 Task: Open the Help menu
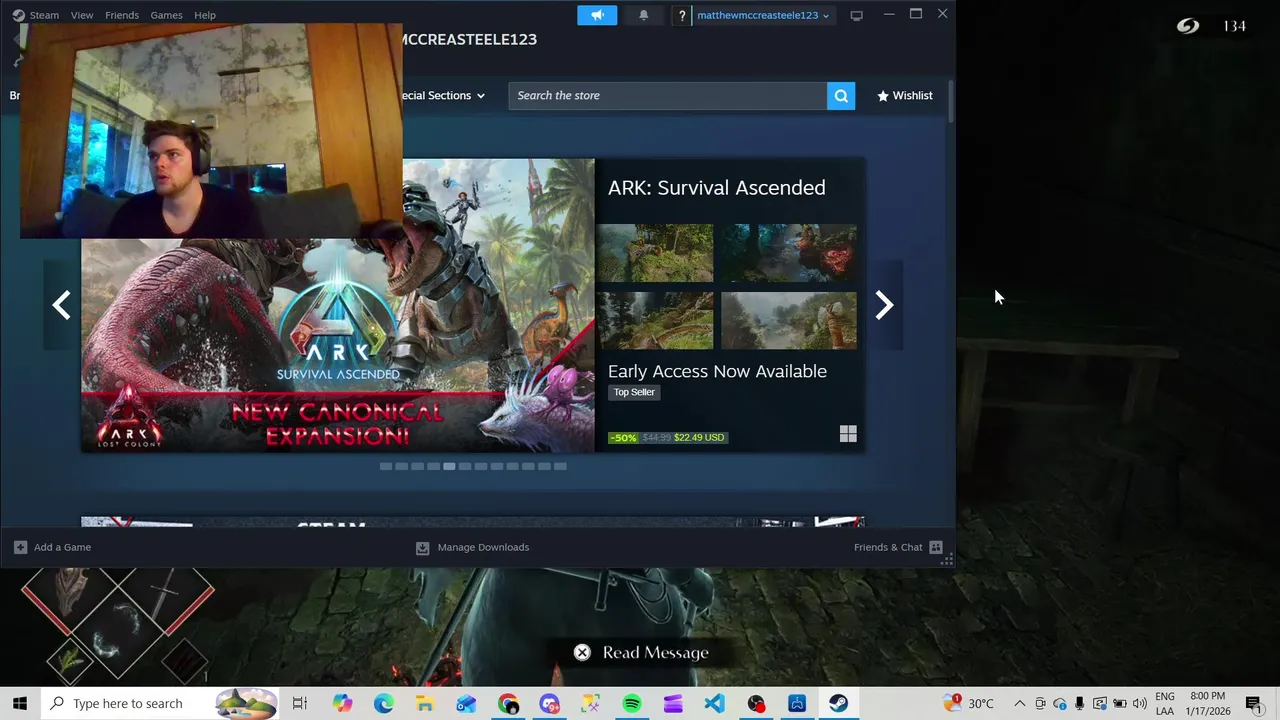tap(205, 15)
